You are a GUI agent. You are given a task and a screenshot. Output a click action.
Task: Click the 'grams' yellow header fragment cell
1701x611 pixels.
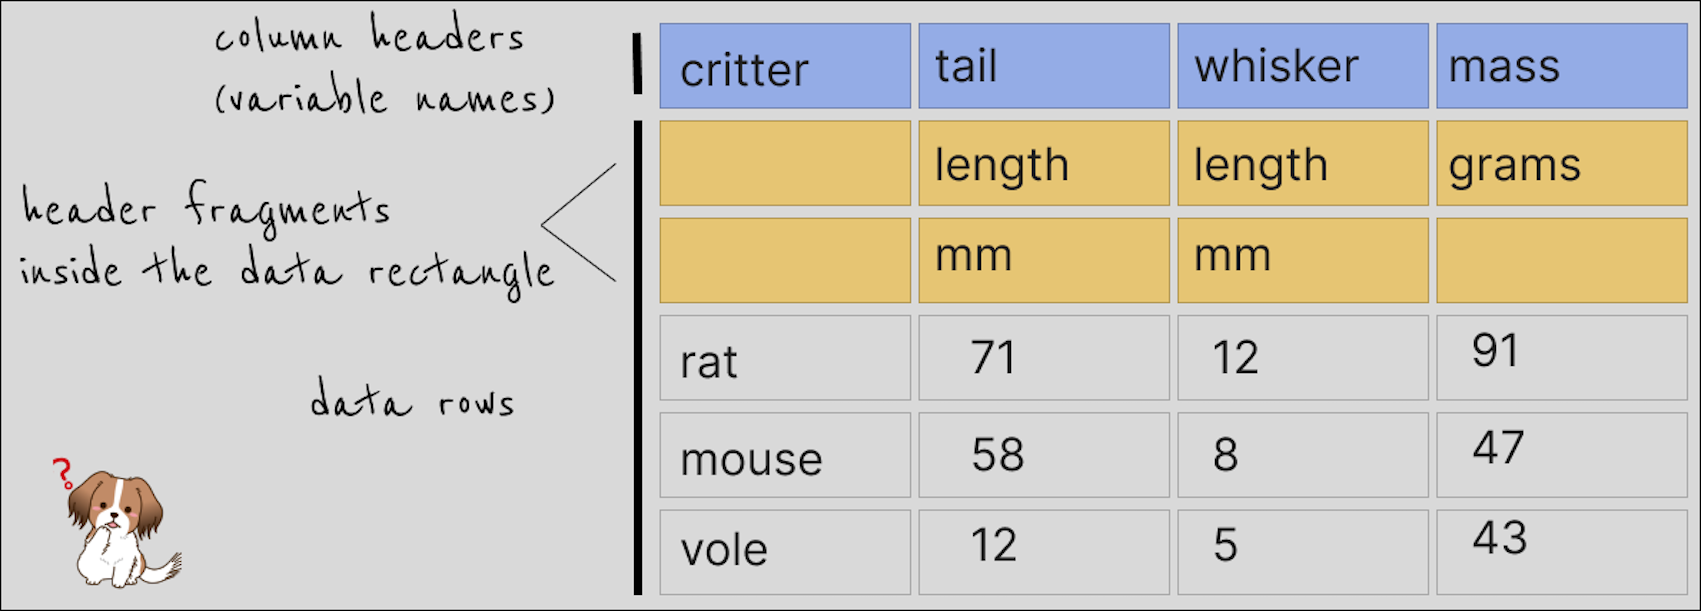(1562, 163)
